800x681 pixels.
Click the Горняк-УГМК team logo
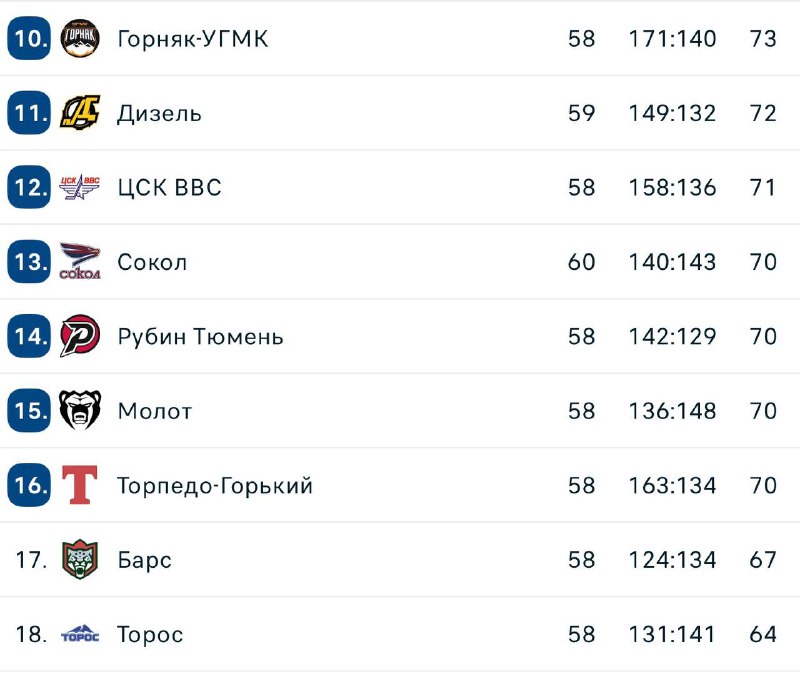click(80, 39)
